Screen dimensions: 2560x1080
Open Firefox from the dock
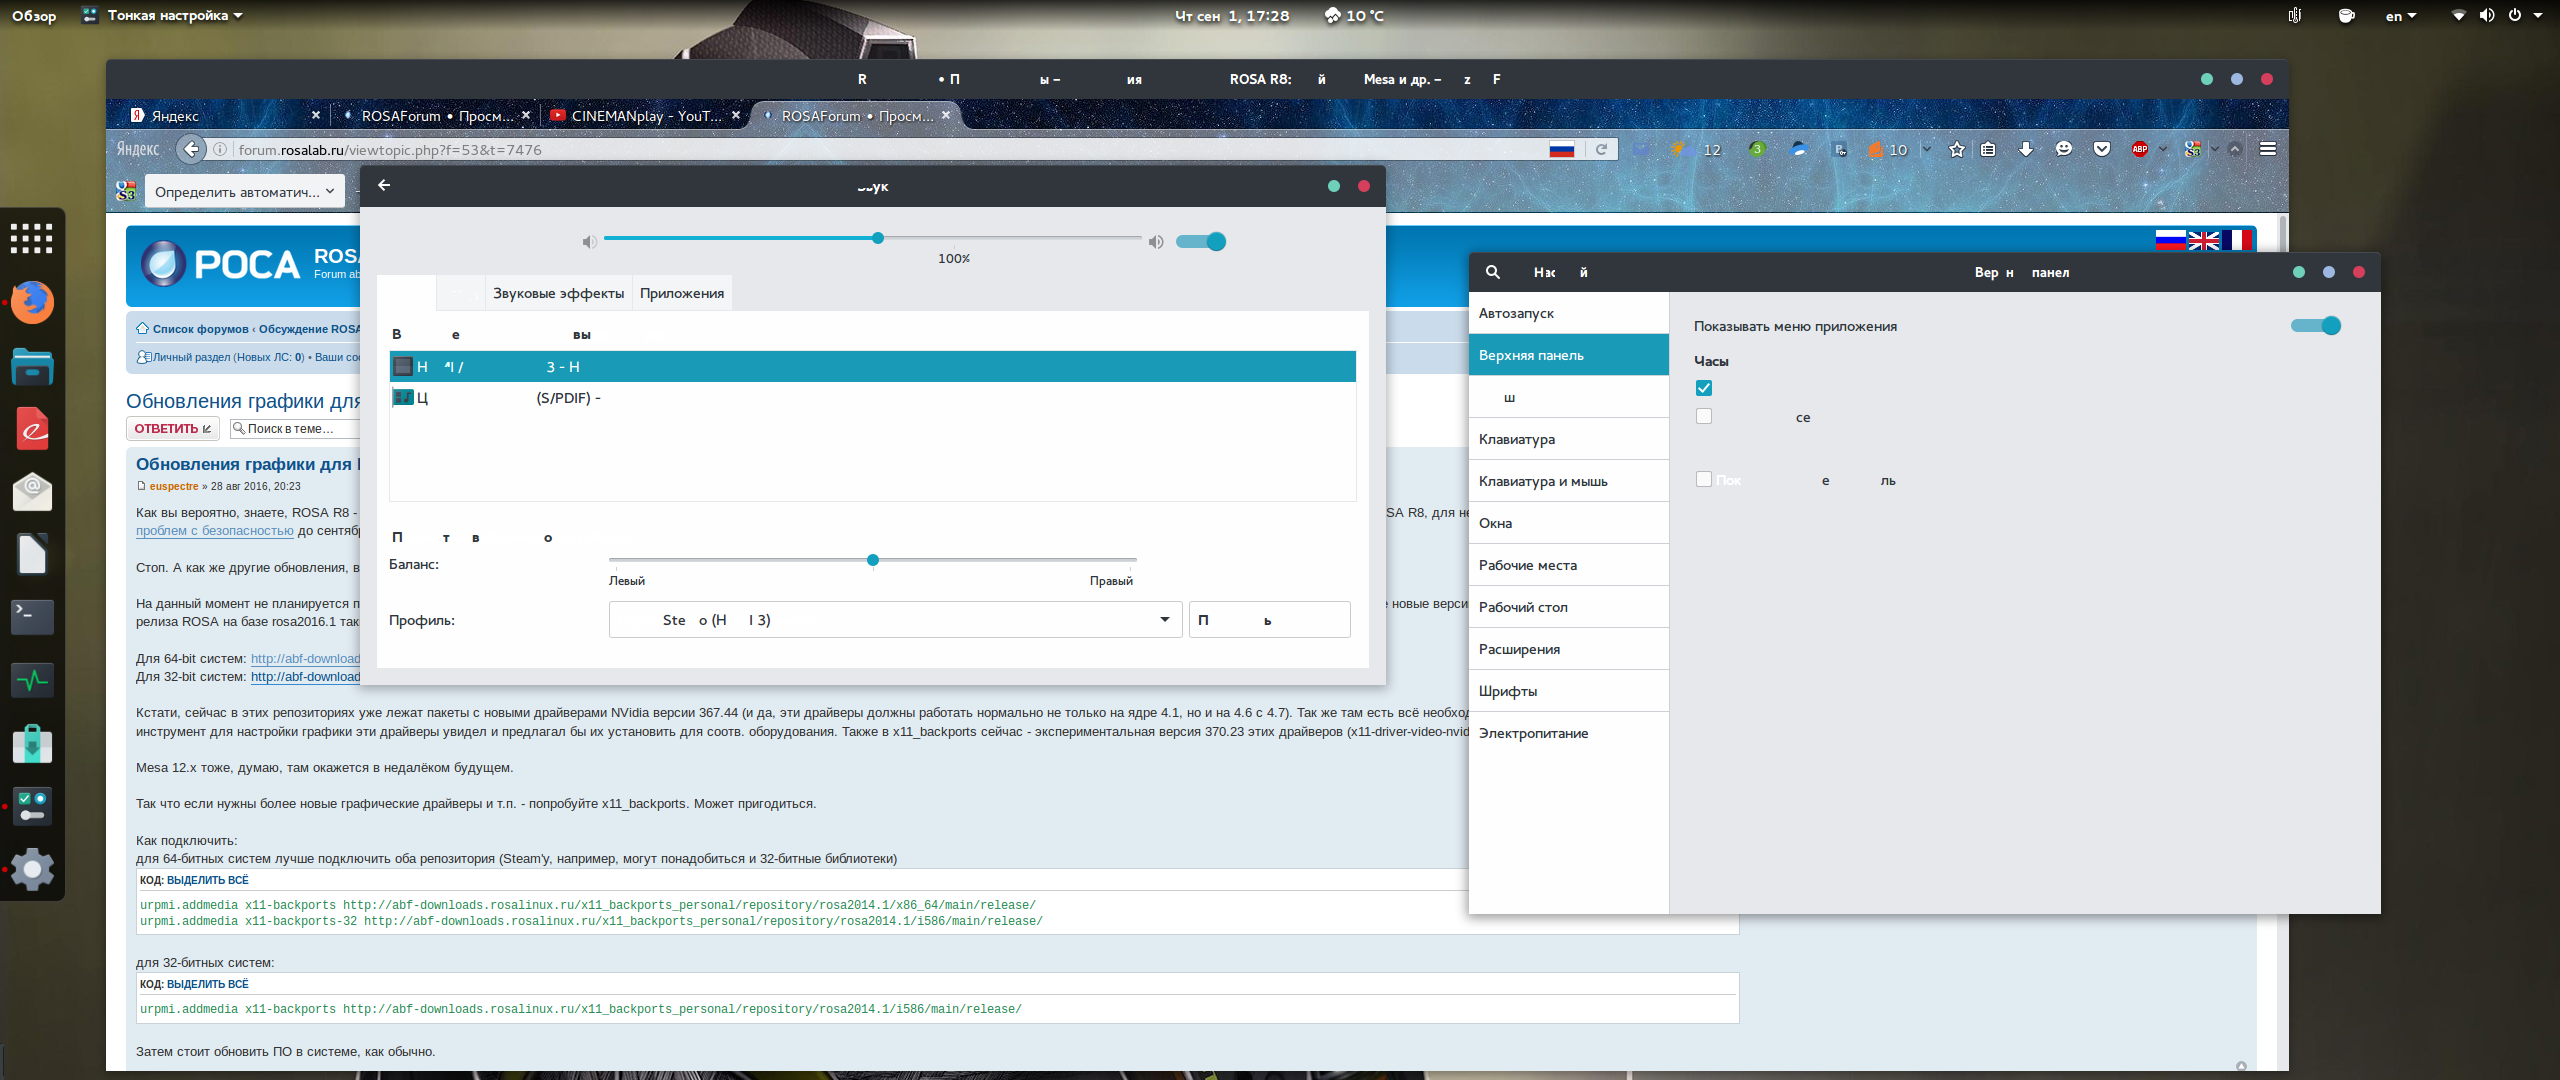[x=32, y=302]
